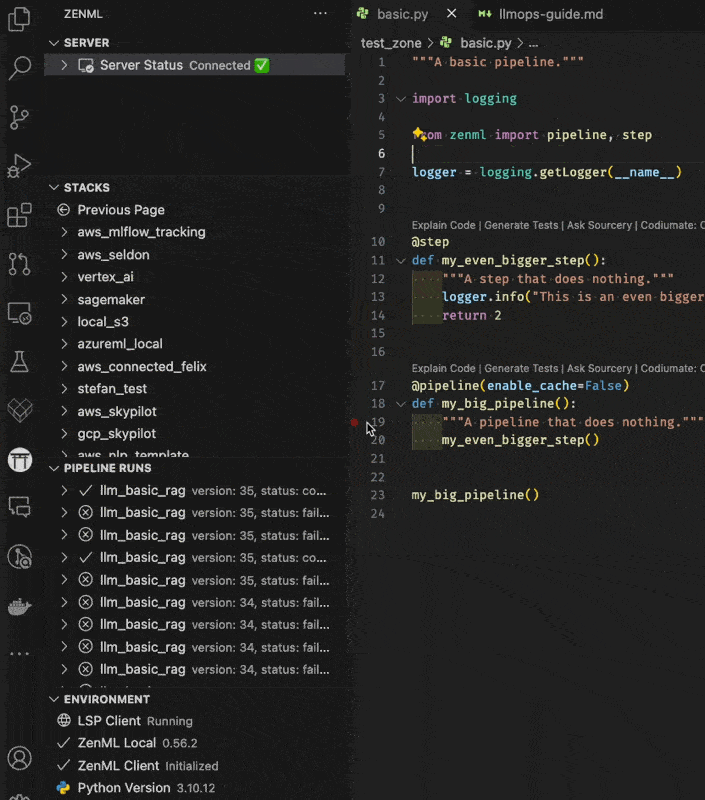
Task: Open the Extensions view icon
Action: coord(19,215)
